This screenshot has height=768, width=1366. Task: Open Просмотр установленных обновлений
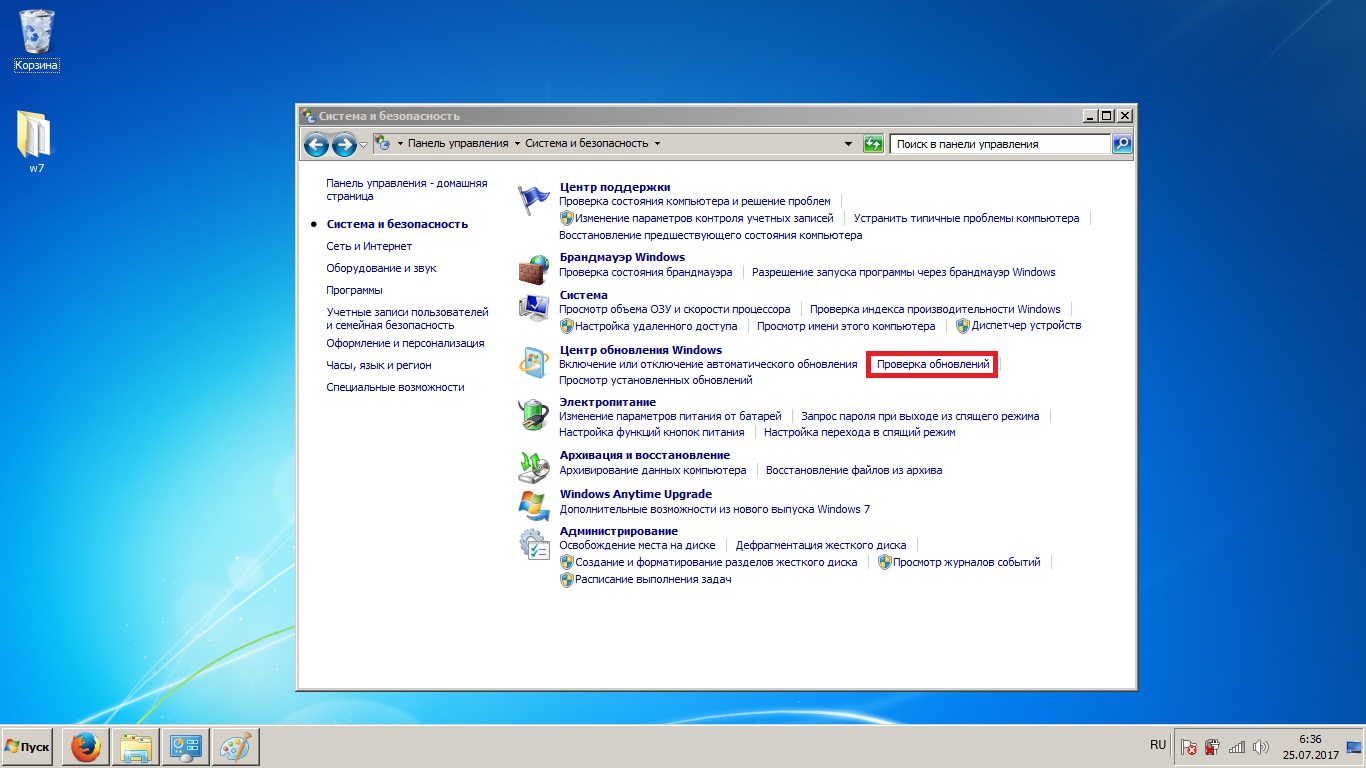656,380
